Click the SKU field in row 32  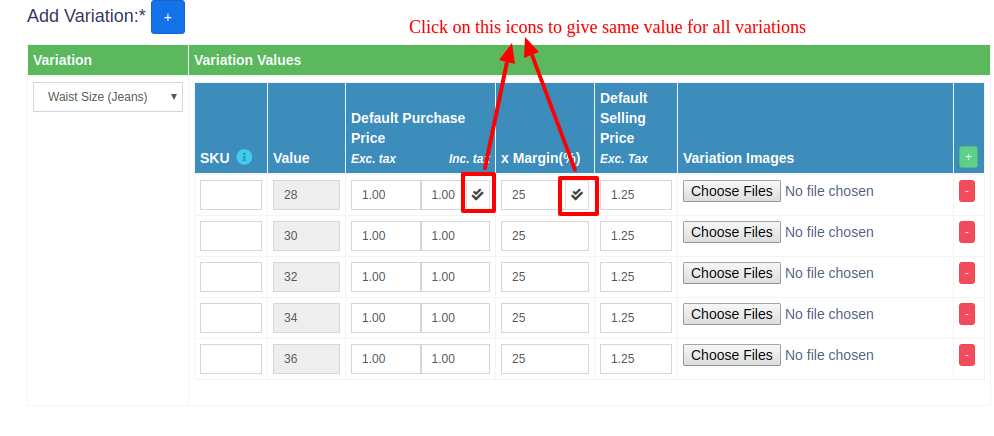231,277
